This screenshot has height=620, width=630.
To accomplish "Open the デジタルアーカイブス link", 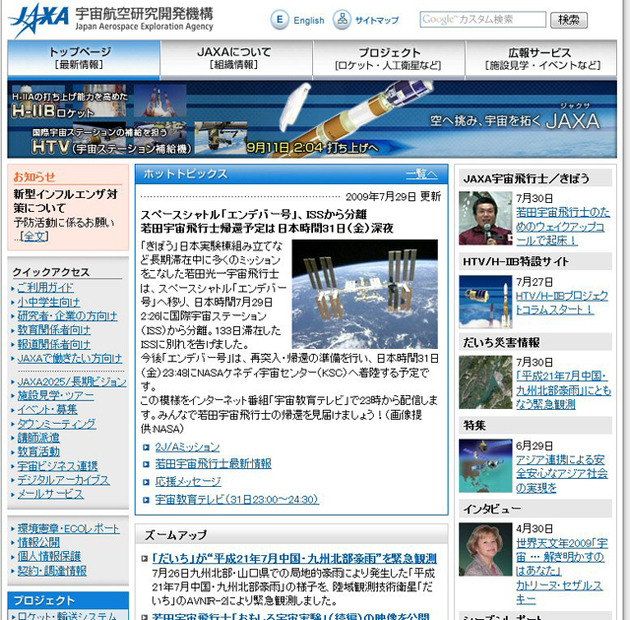I will (63, 480).
